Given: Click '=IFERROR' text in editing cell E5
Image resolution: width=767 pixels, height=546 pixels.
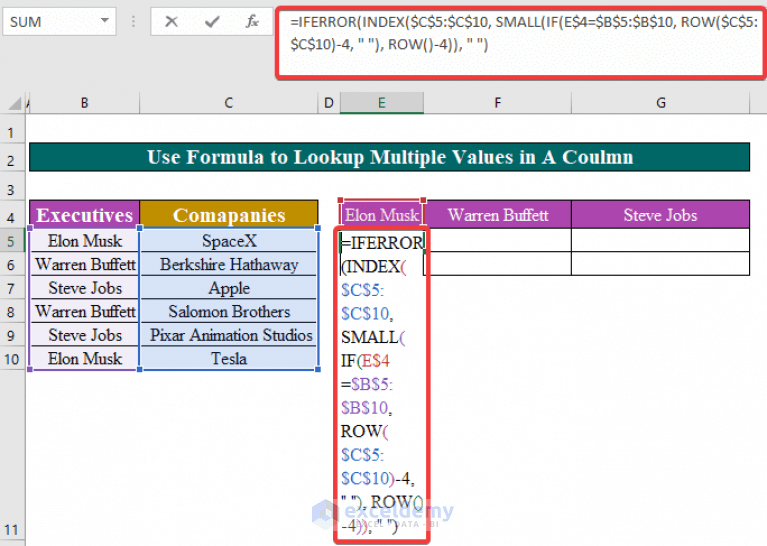Looking at the screenshot, I should click(x=382, y=242).
